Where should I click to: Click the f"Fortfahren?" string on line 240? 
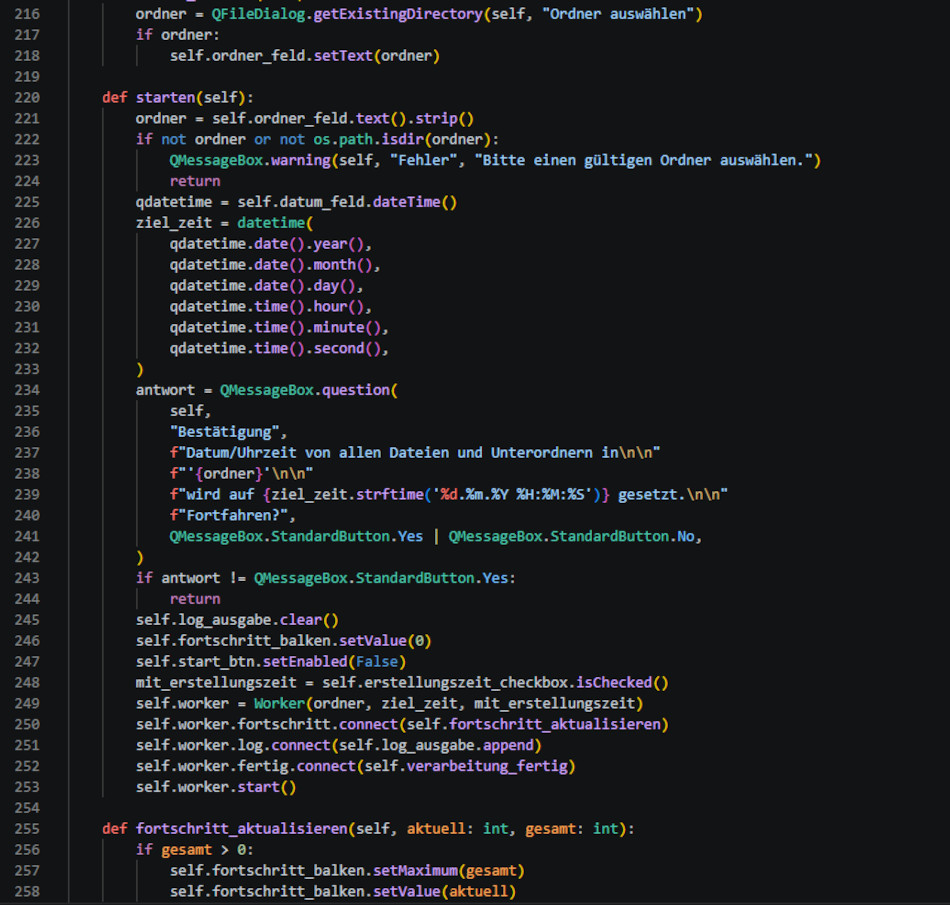tap(228, 515)
